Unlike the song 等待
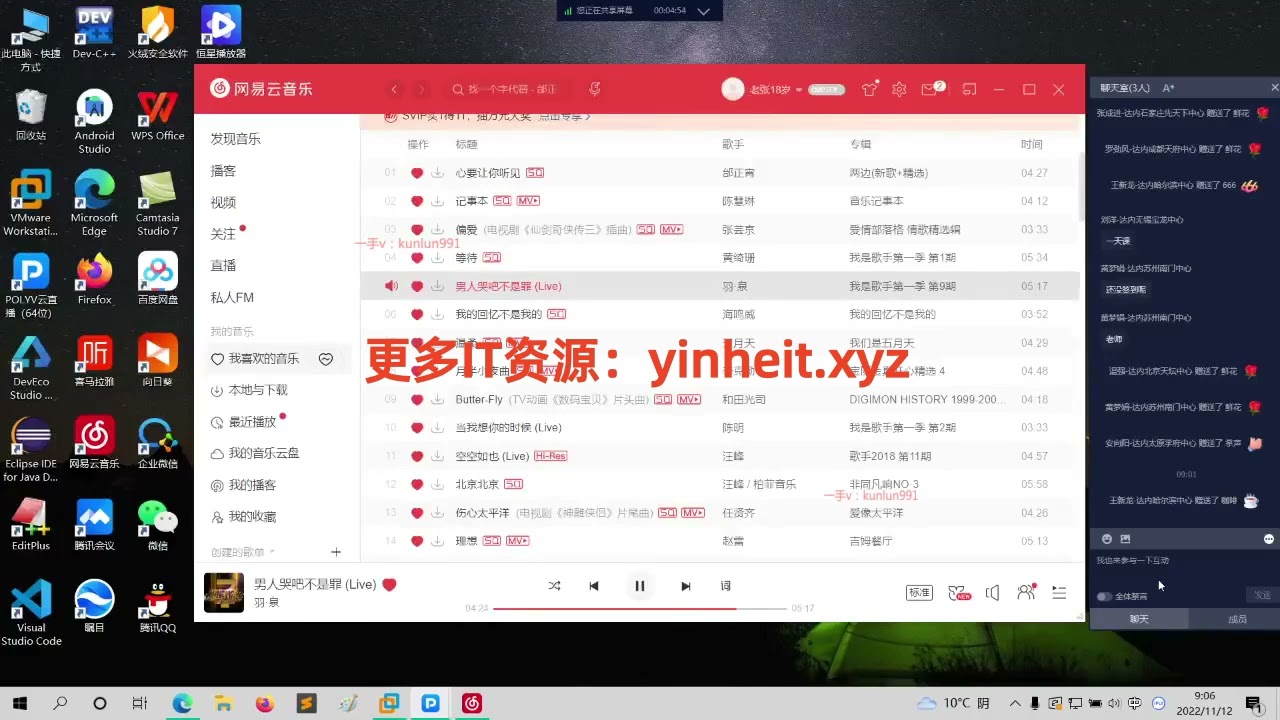The image size is (1280, 720). point(417,258)
